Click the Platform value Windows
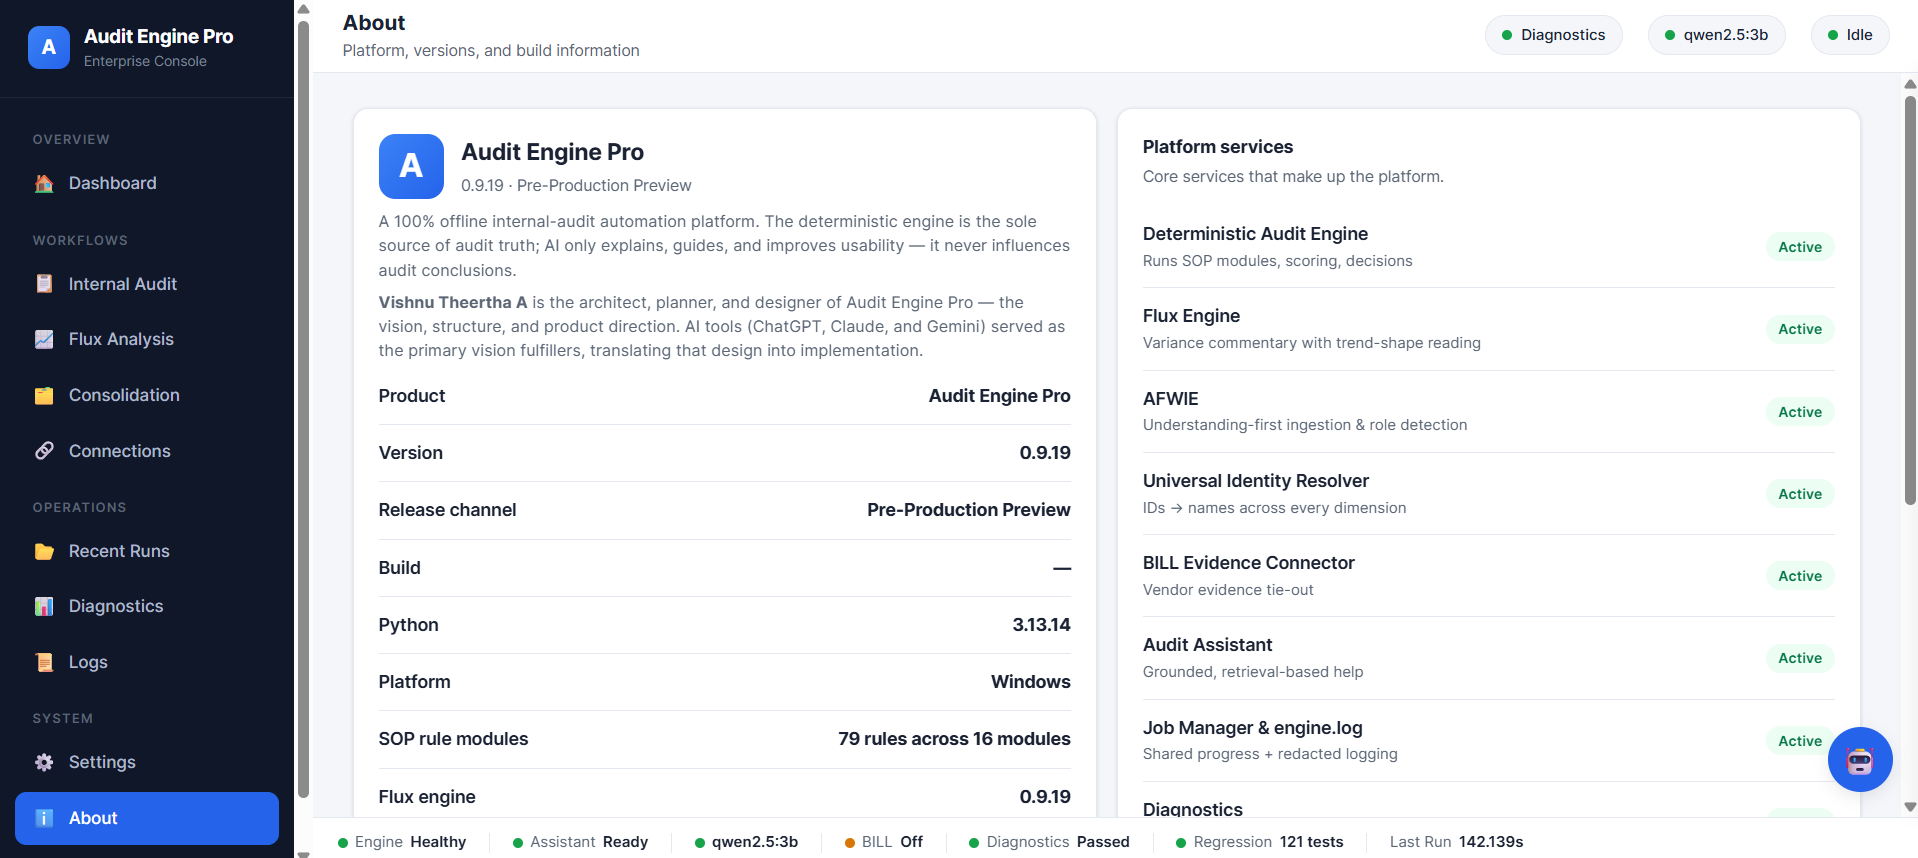Image resolution: width=1918 pixels, height=858 pixels. tap(1030, 682)
